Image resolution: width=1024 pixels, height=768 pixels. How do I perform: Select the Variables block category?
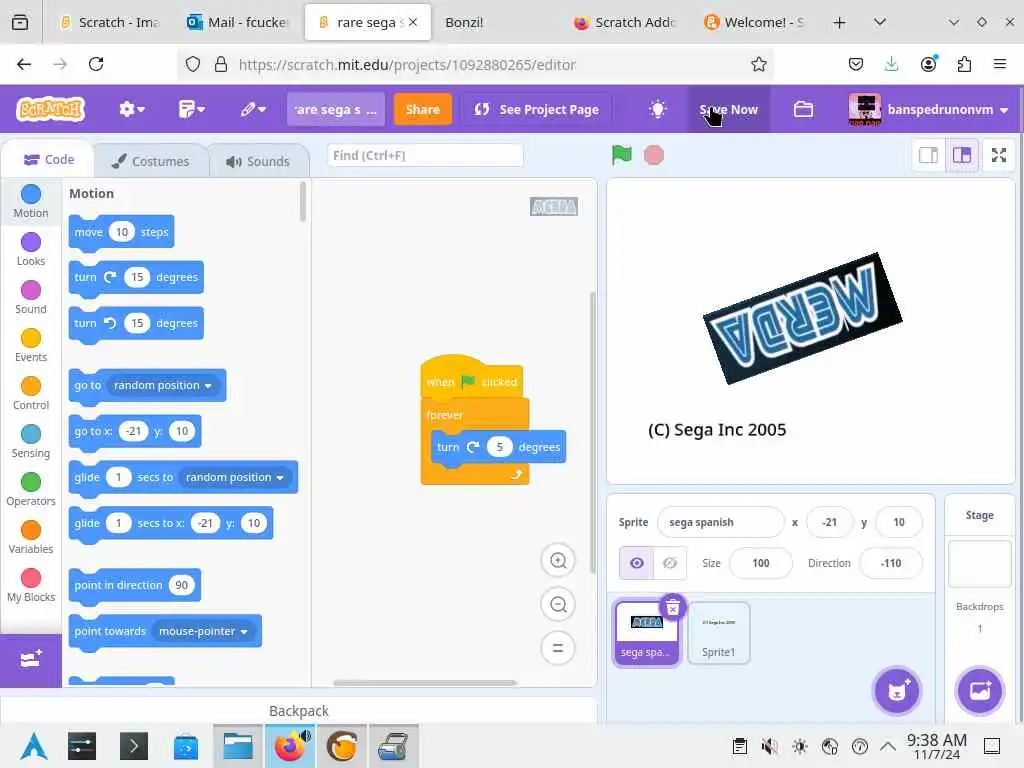pos(31,537)
